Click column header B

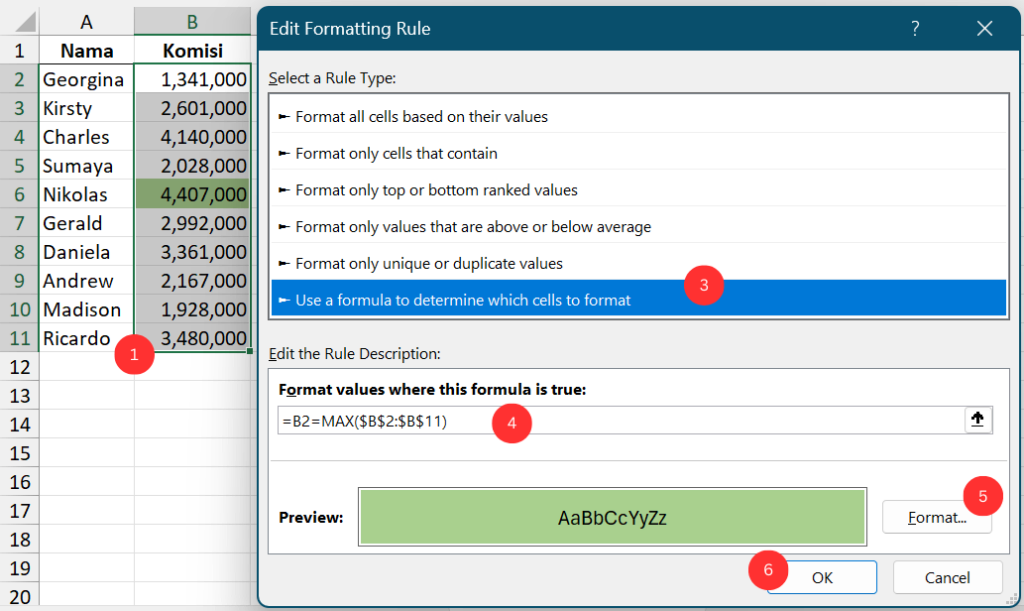tap(192, 20)
